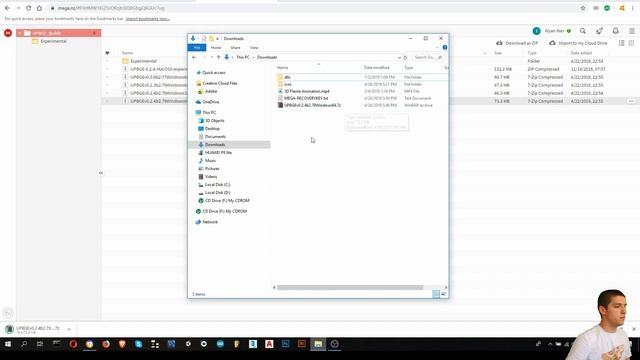The width and height of the screenshot is (640, 360).
Task: Open File tab in Explorer ribbon
Action: pos(197,48)
